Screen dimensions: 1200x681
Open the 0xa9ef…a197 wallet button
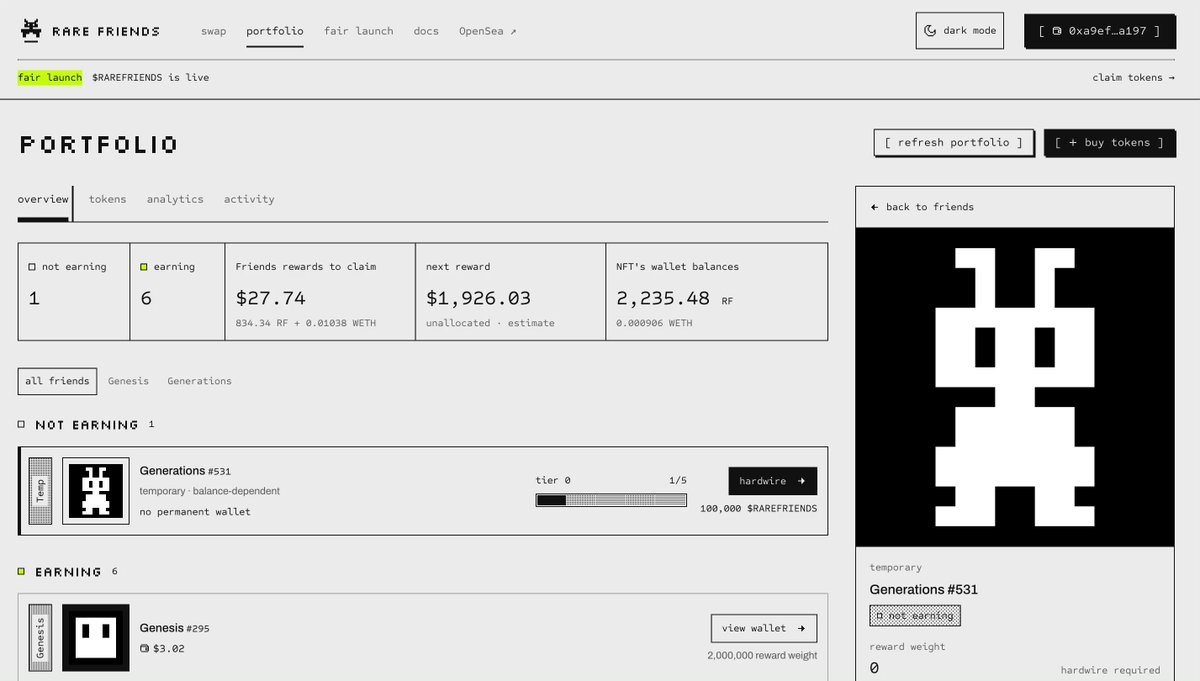click(1099, 31)
